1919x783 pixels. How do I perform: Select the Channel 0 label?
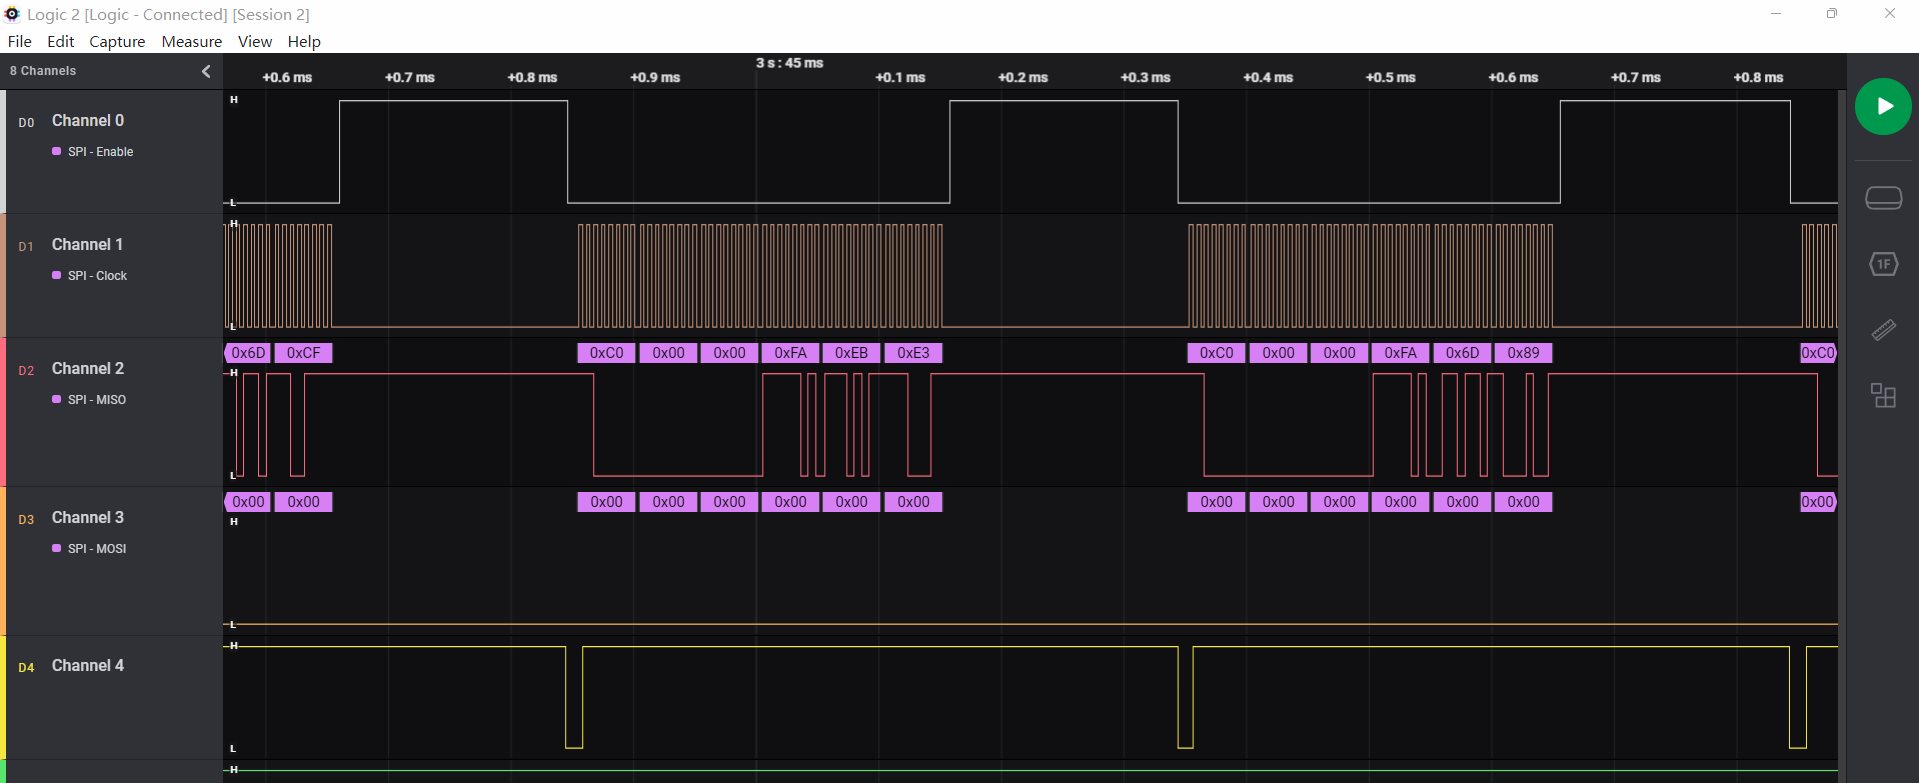coord(88,120)
